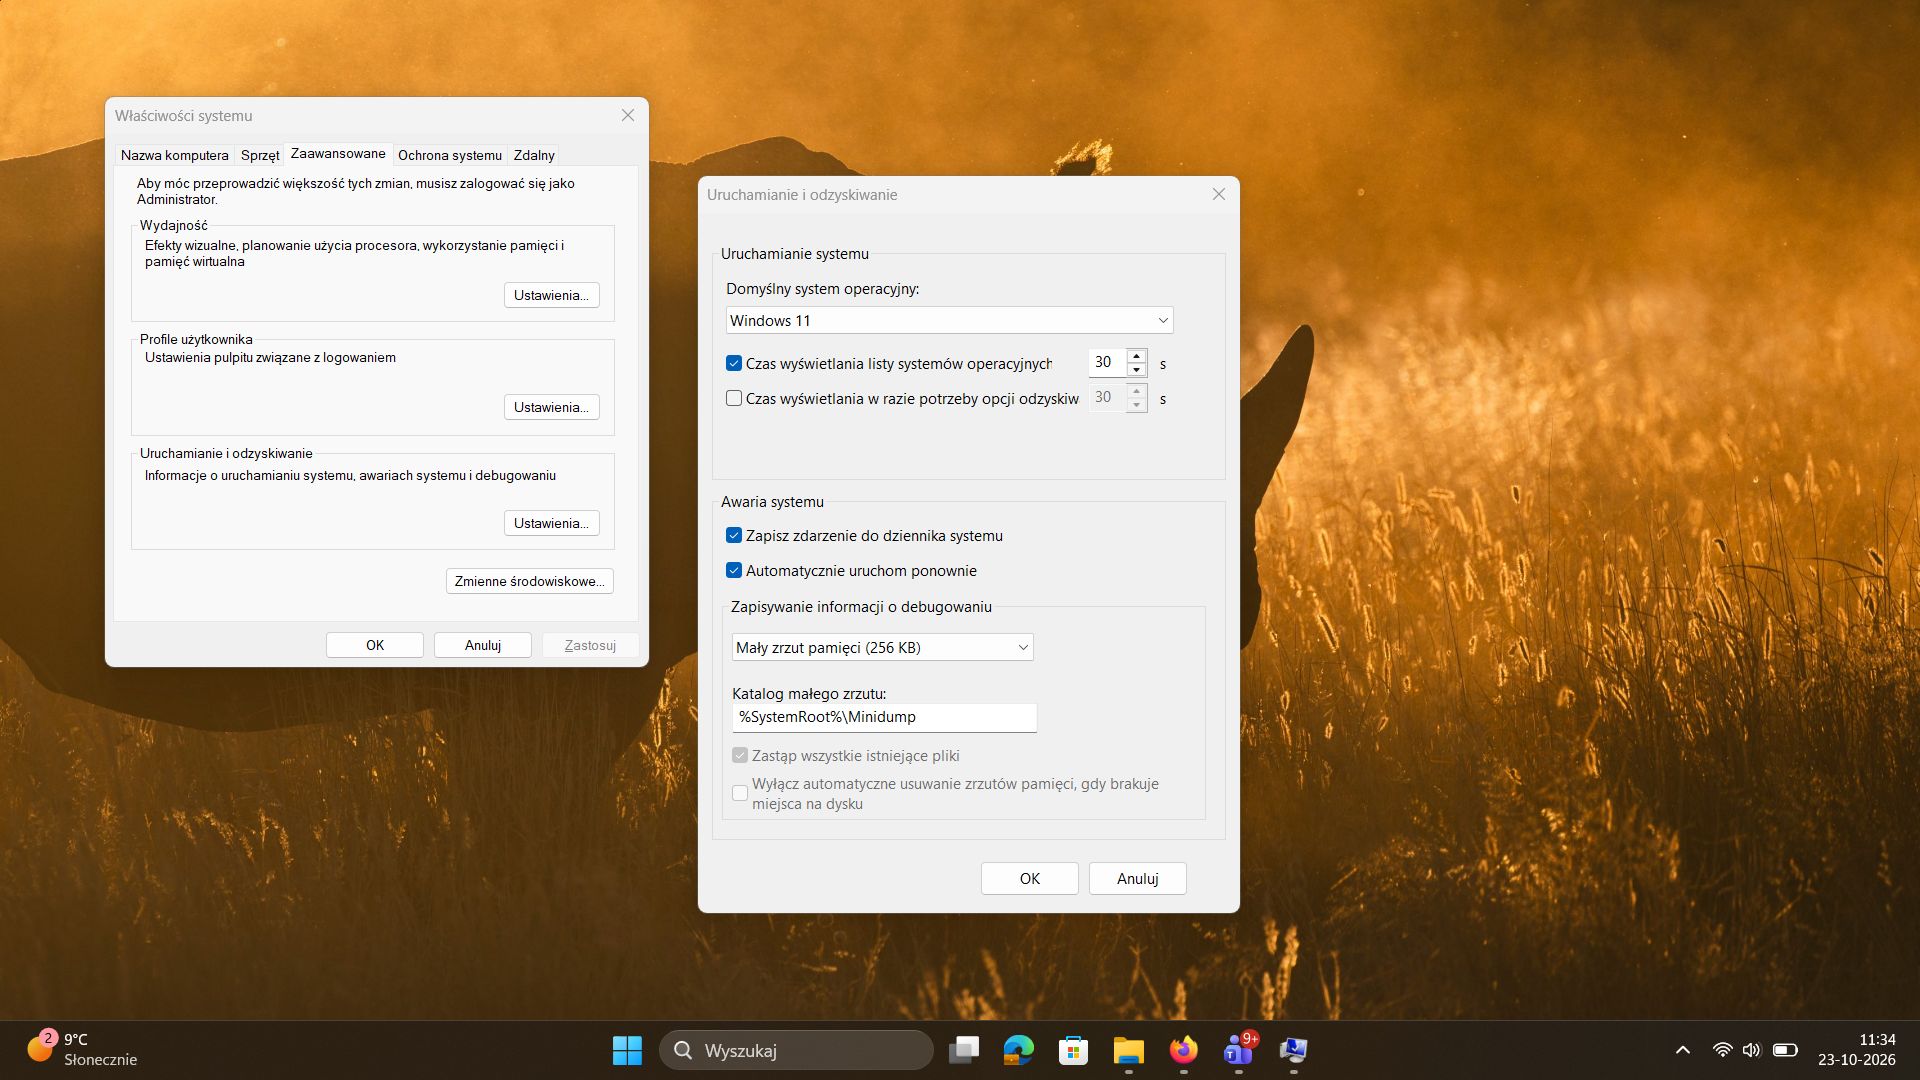Open volume speaker tray icon
This screenshot has width=1920, height=1080.
1751,1050
